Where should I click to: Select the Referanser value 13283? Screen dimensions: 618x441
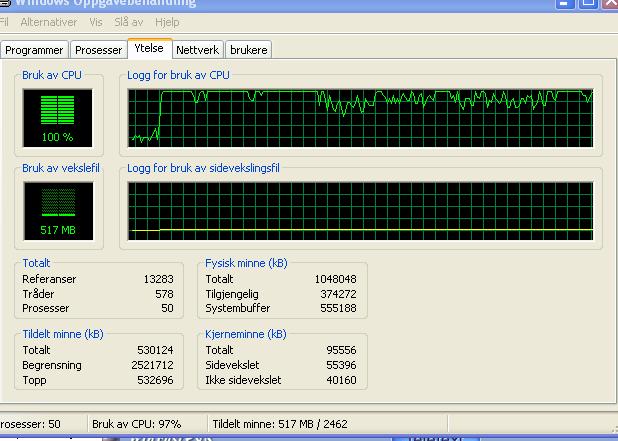tap(158, 279)
